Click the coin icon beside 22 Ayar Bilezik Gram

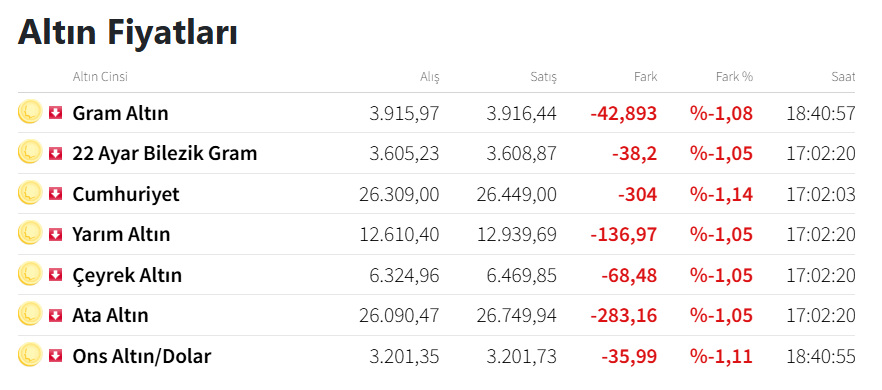coord(30,152)
